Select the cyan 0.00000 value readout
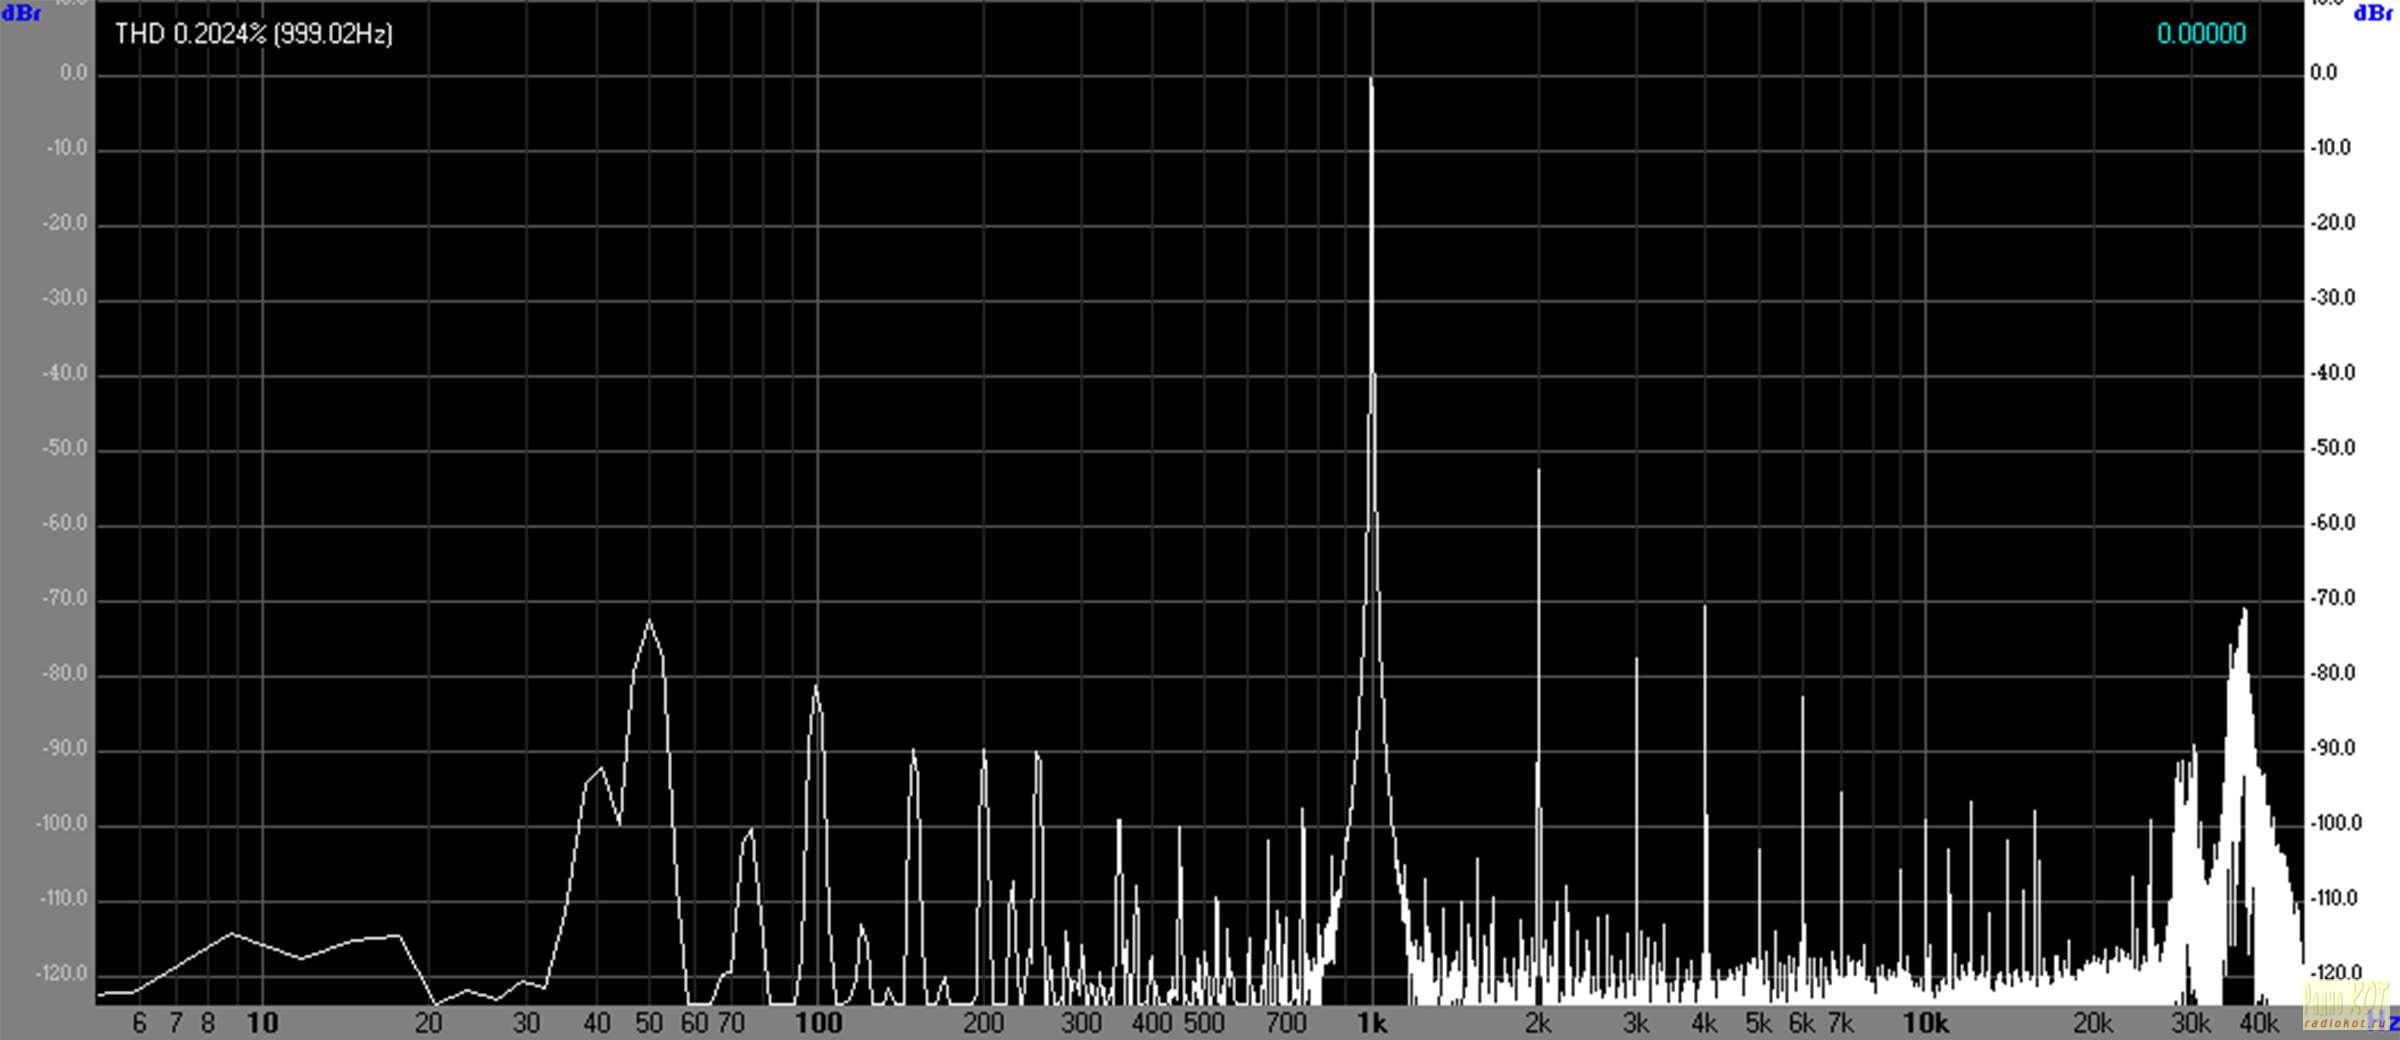 click(x=2201, y=34)
